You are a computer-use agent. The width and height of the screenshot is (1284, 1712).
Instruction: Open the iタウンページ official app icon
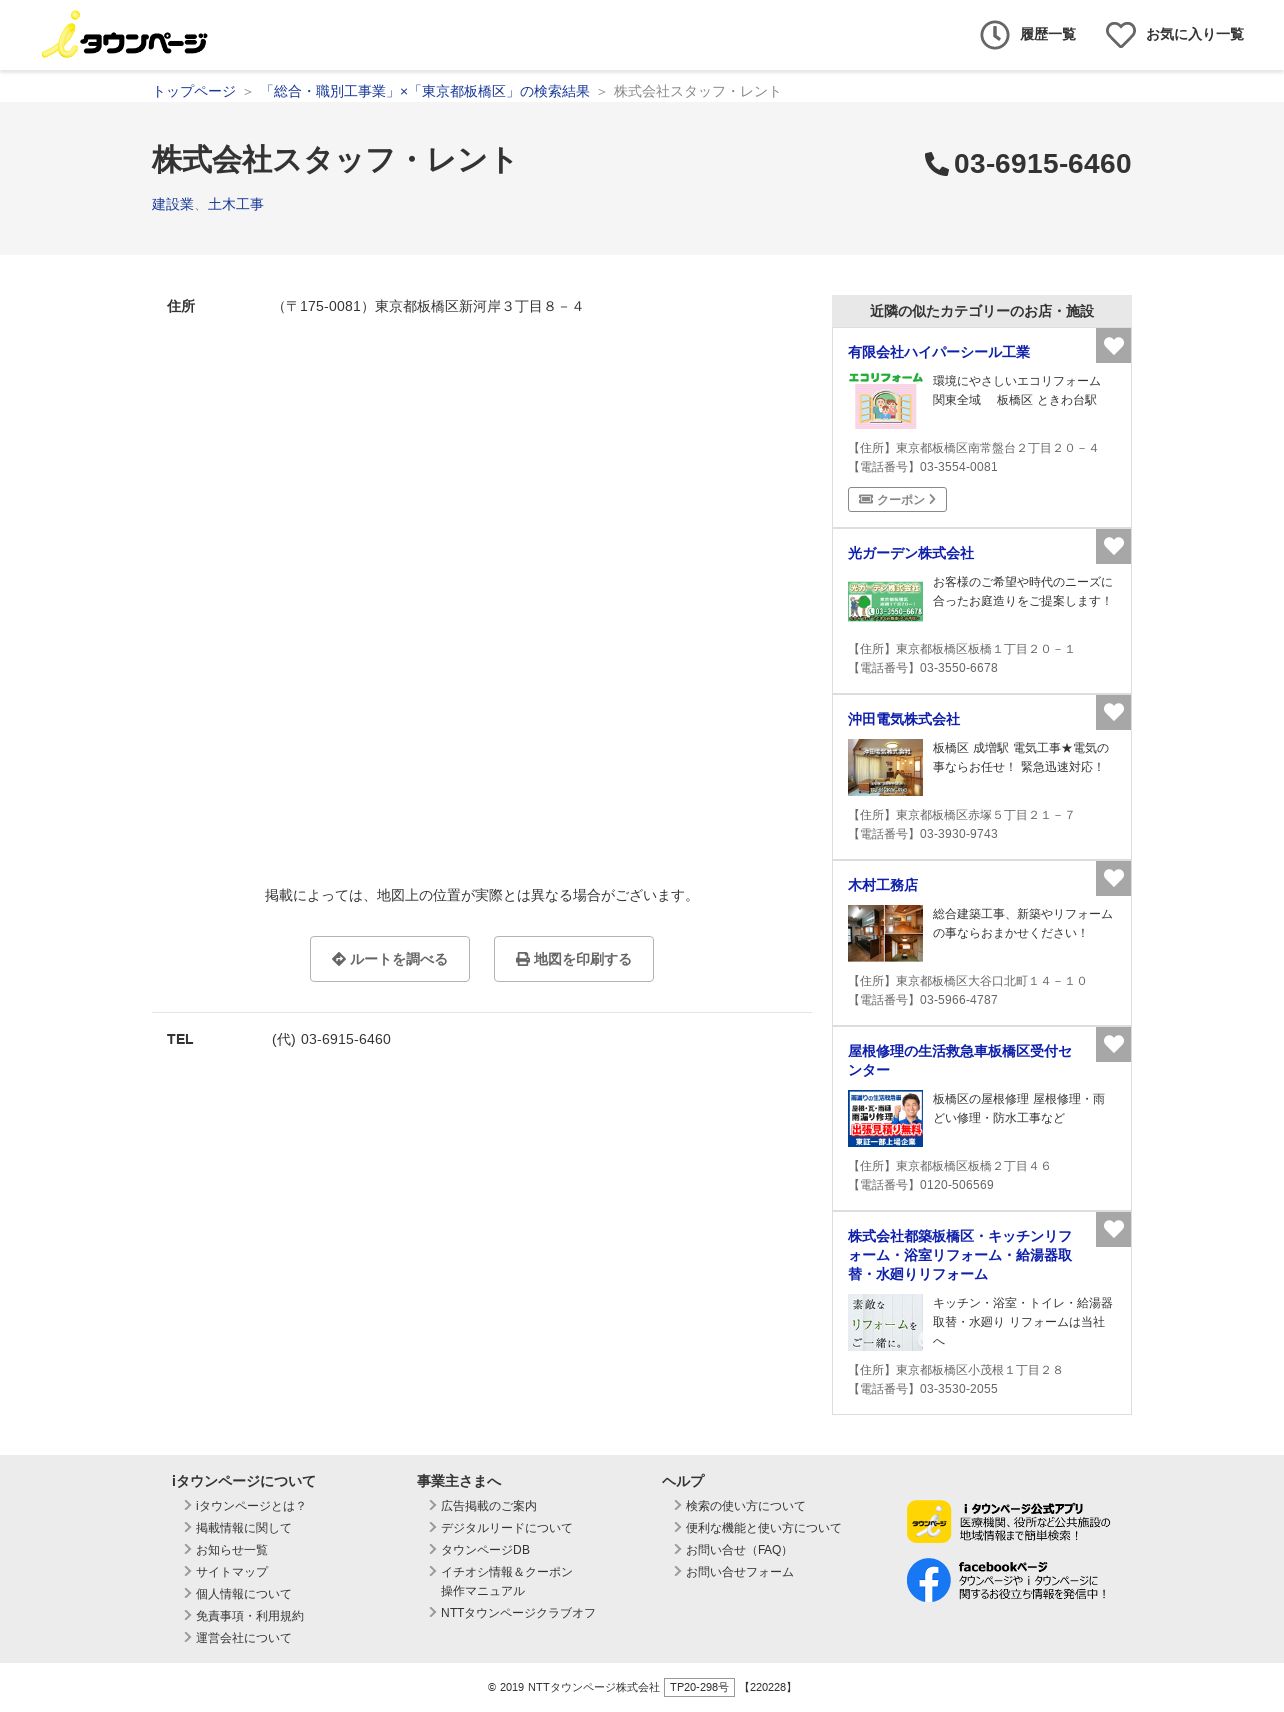(929, 1521)
